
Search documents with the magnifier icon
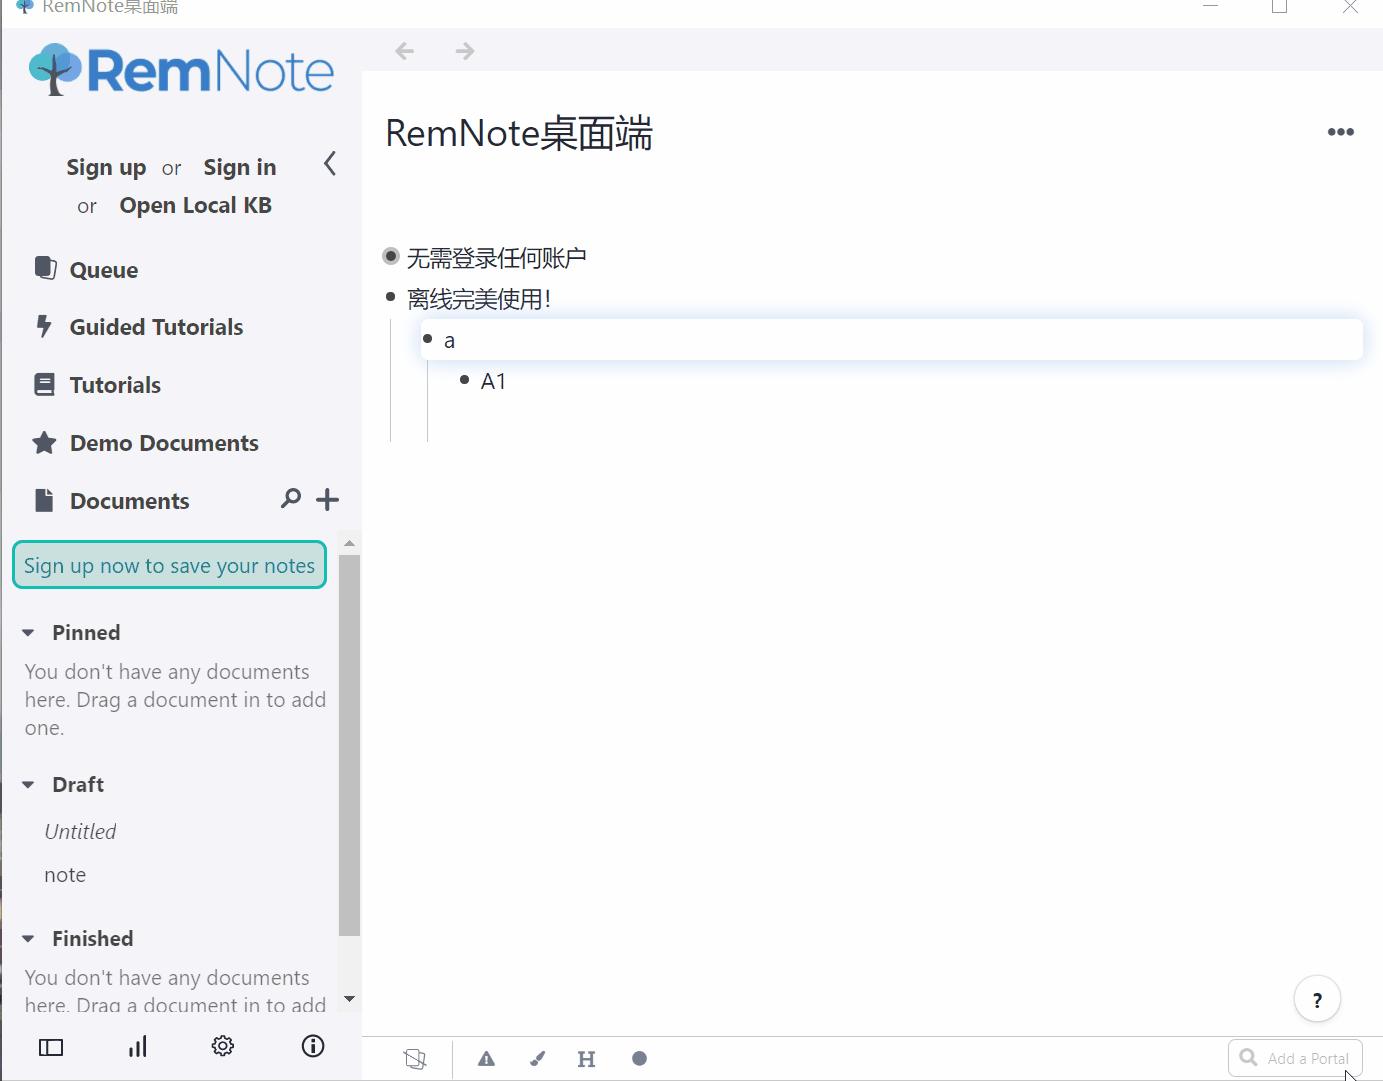[x=291, y=499]
